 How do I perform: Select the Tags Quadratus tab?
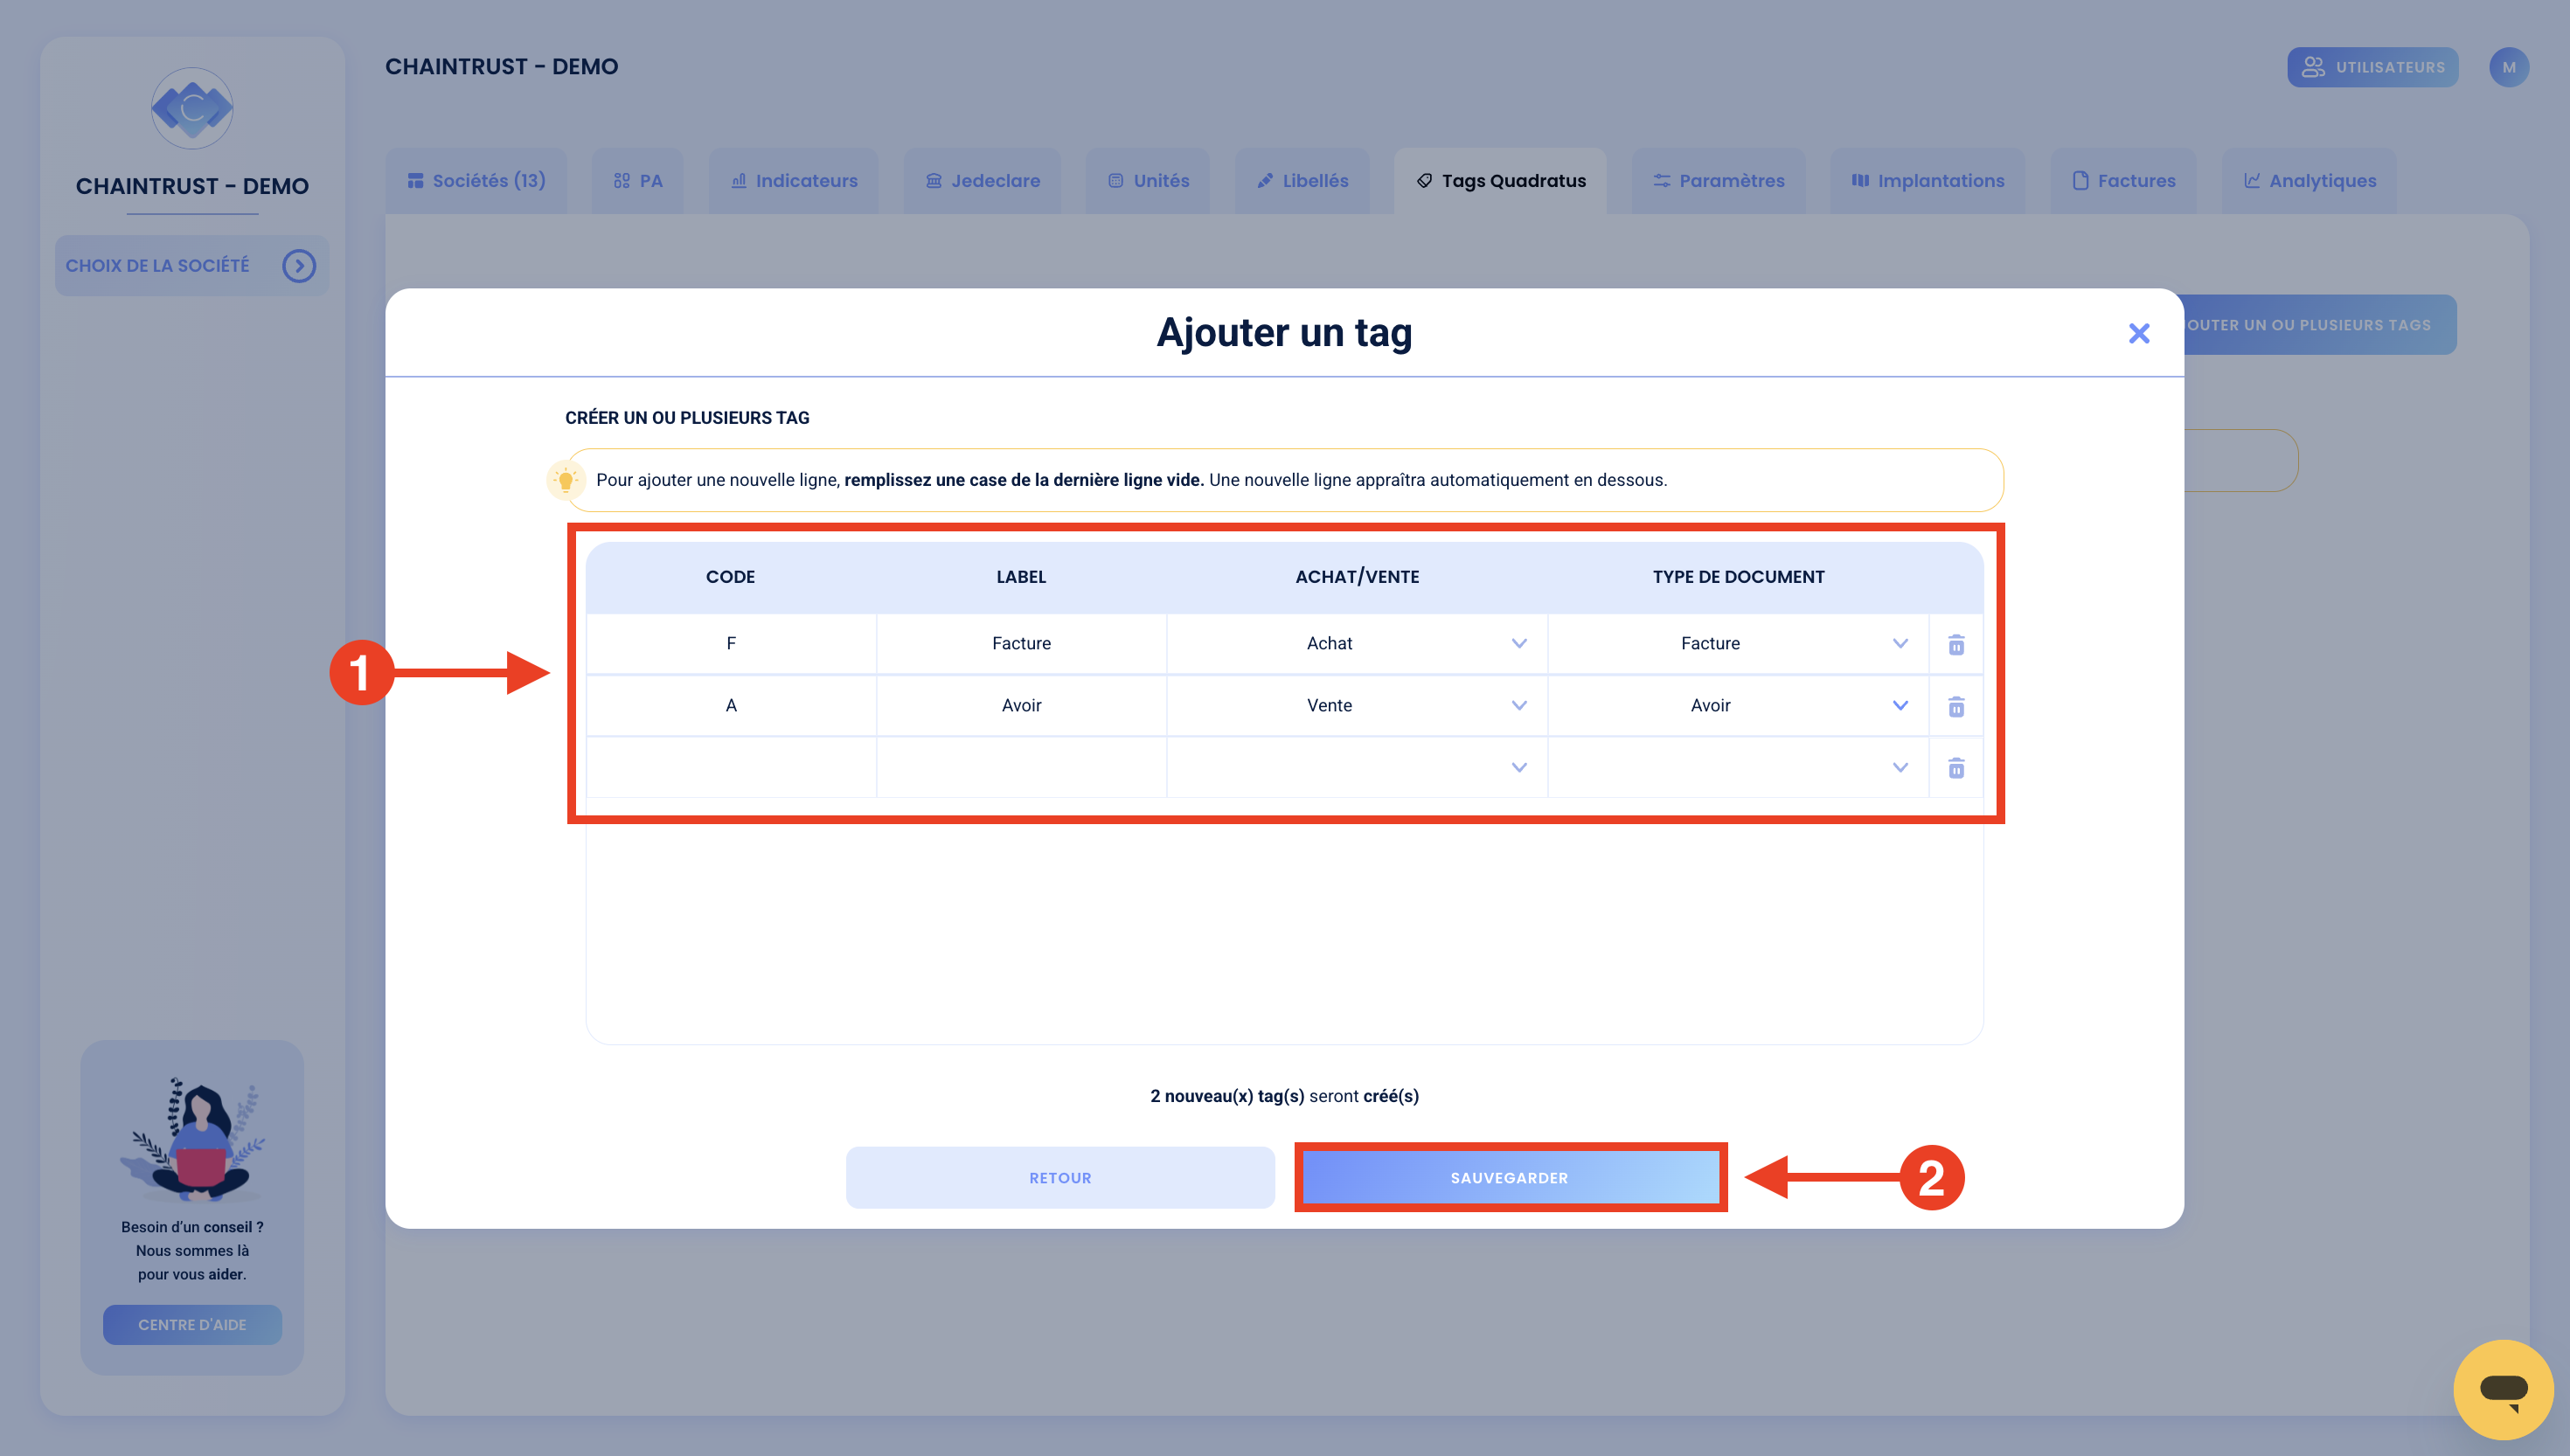1500,181
